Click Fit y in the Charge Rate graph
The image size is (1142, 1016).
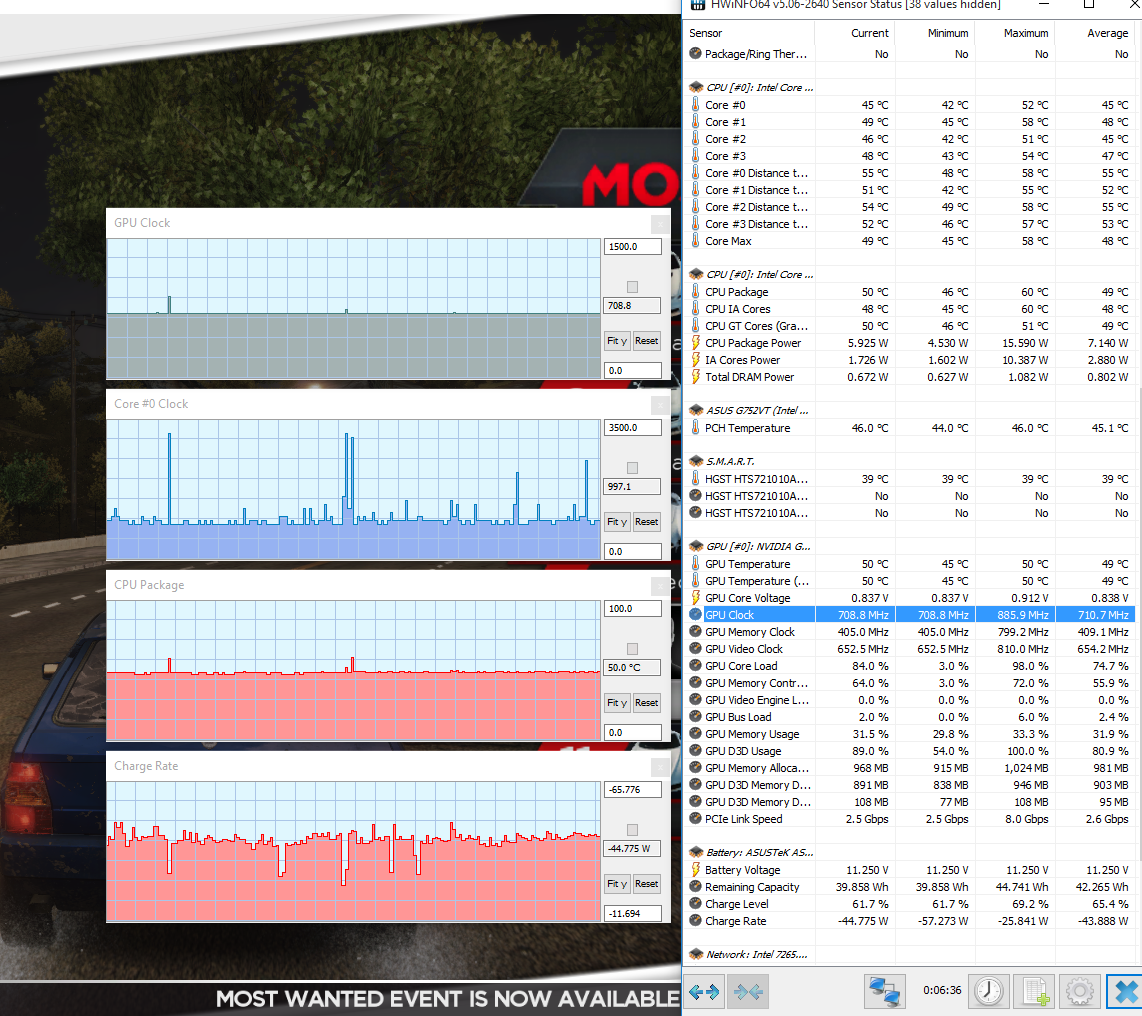point(617,883)
